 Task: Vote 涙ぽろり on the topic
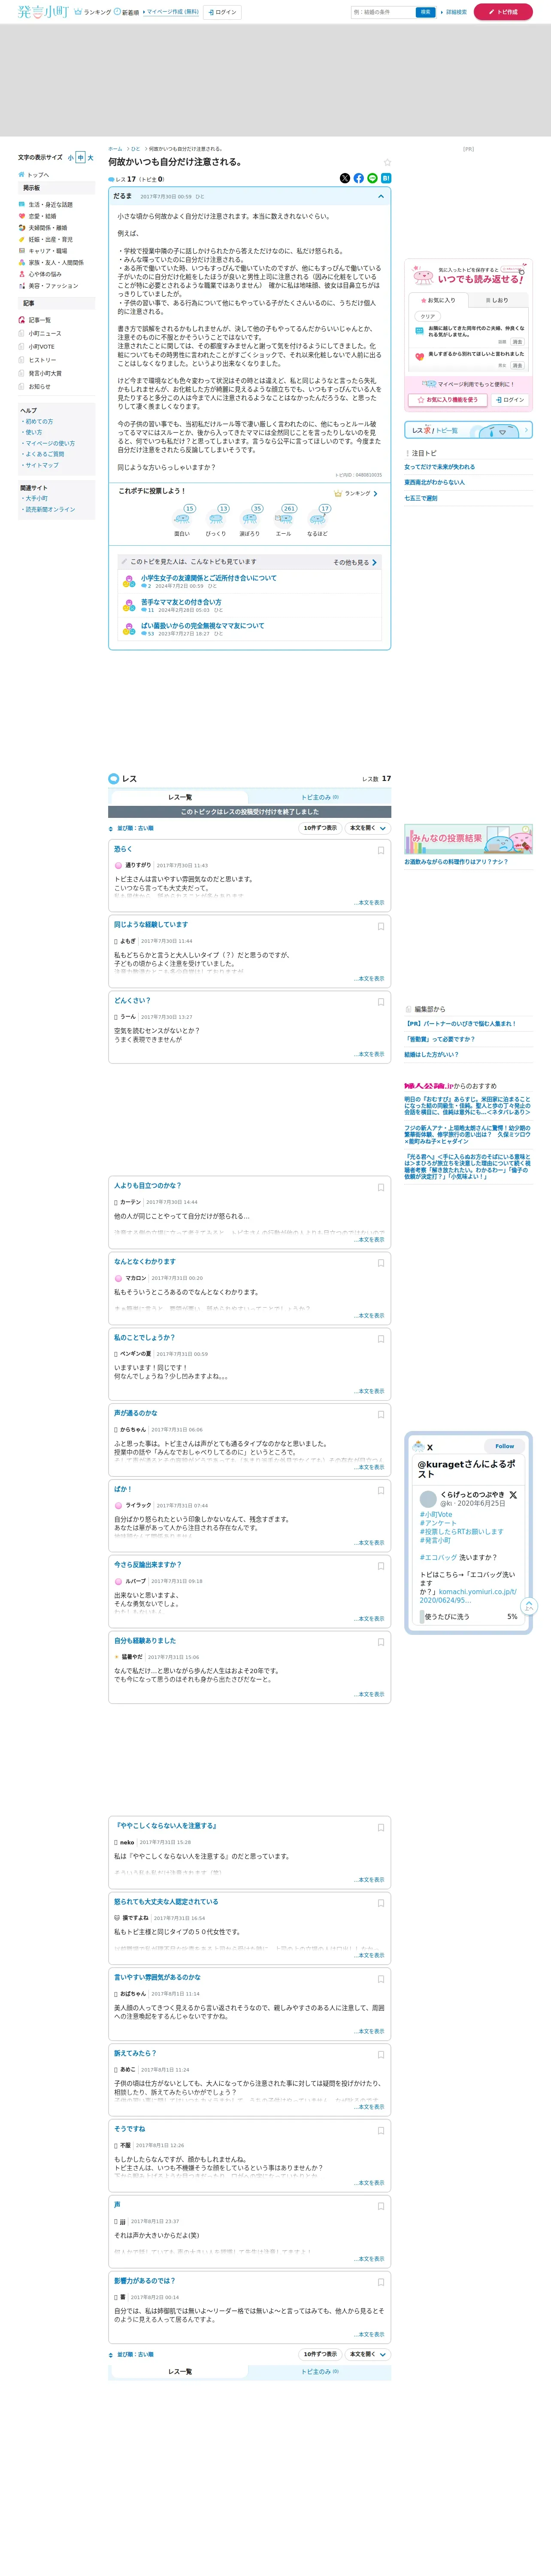[x=250, y=520]
